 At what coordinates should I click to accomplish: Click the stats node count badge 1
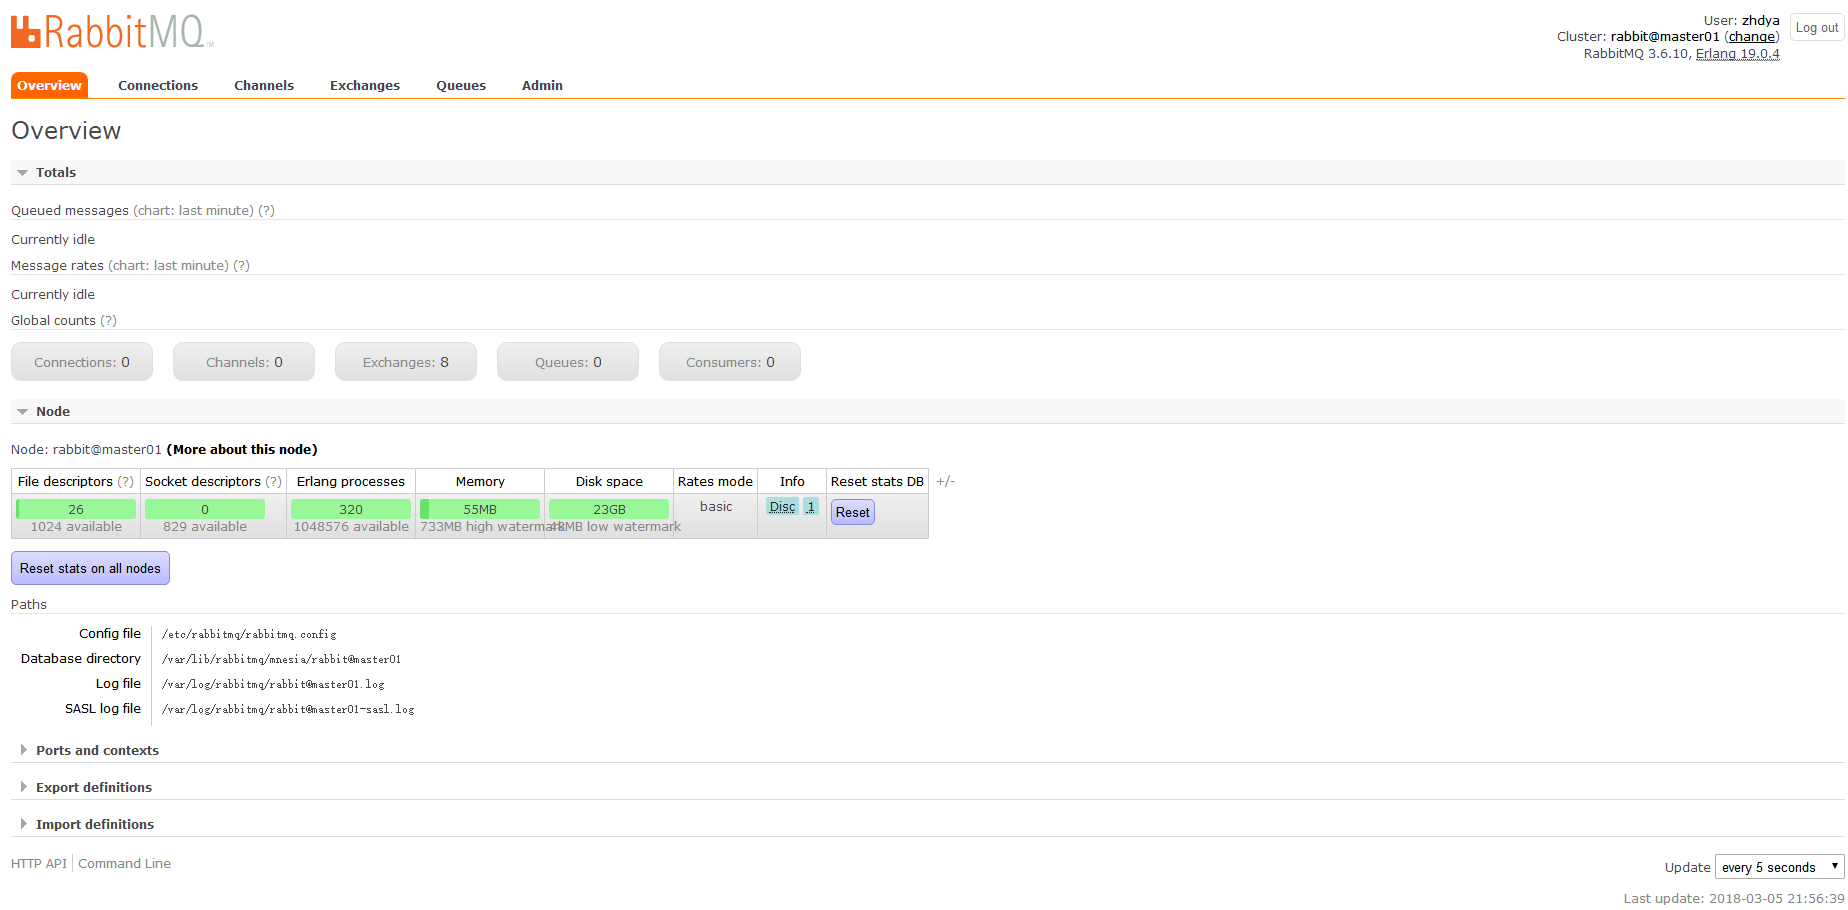[x=811, y=507]
